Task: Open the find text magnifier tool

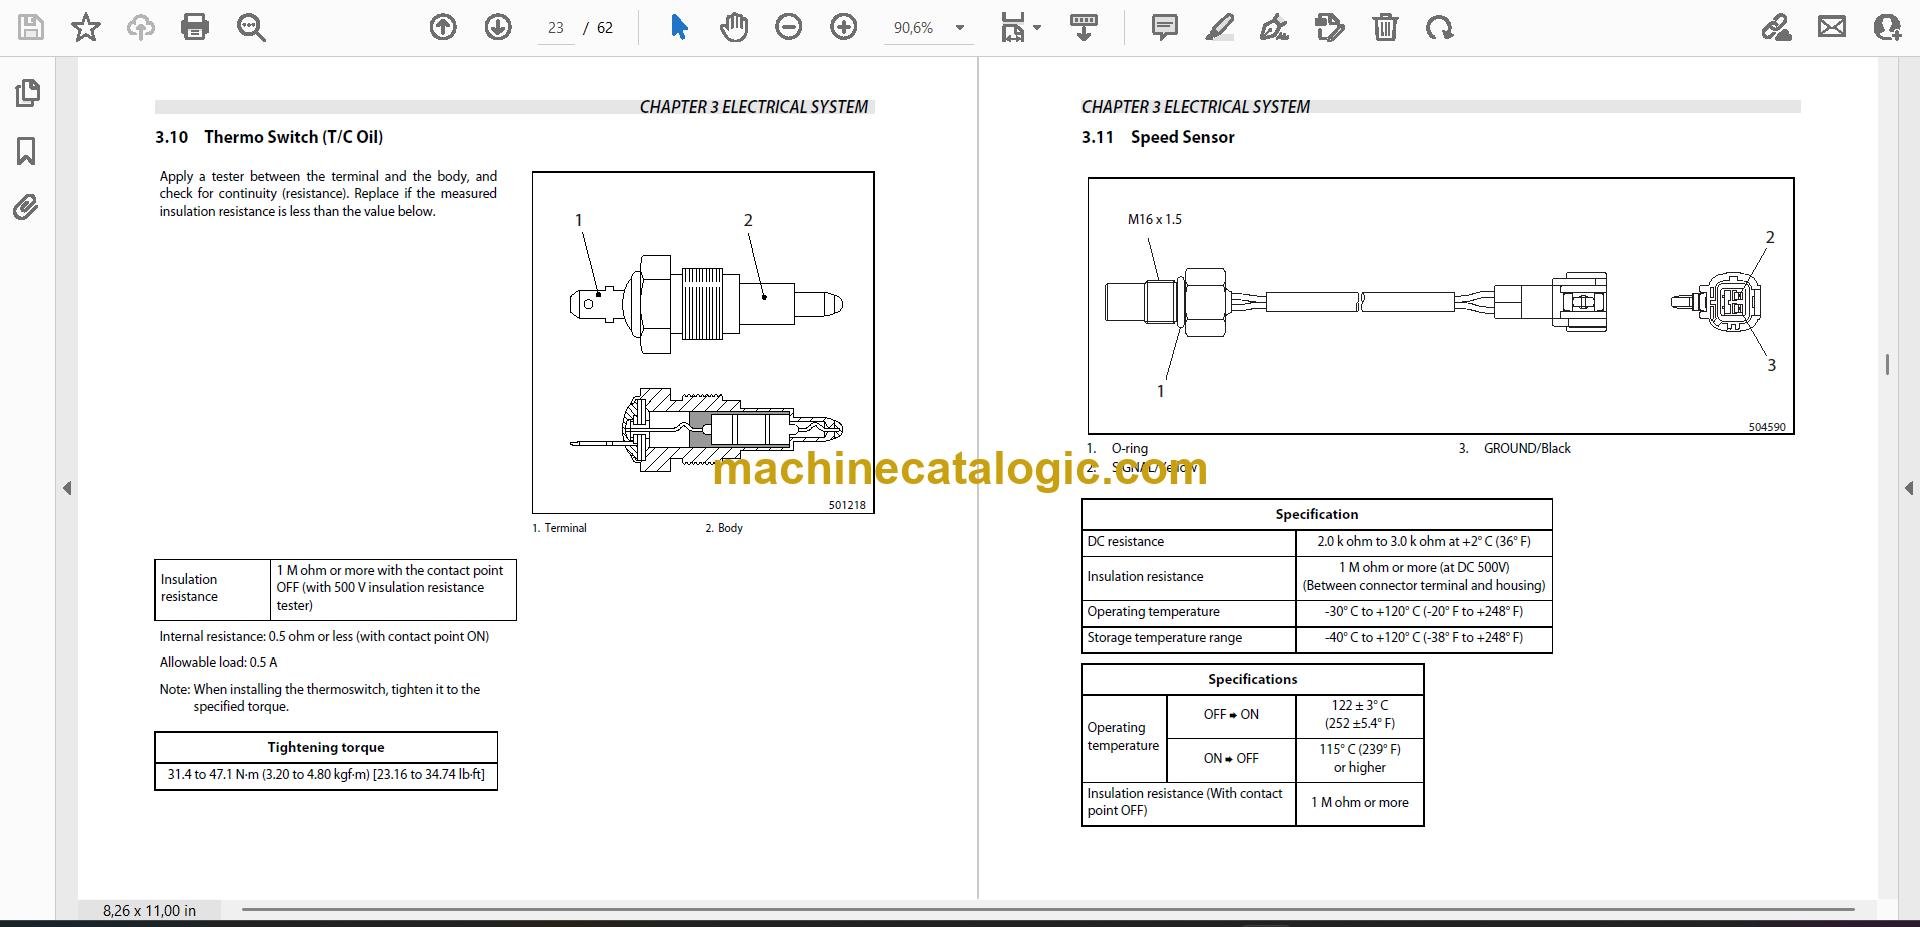Action: (x=251, y=27)
